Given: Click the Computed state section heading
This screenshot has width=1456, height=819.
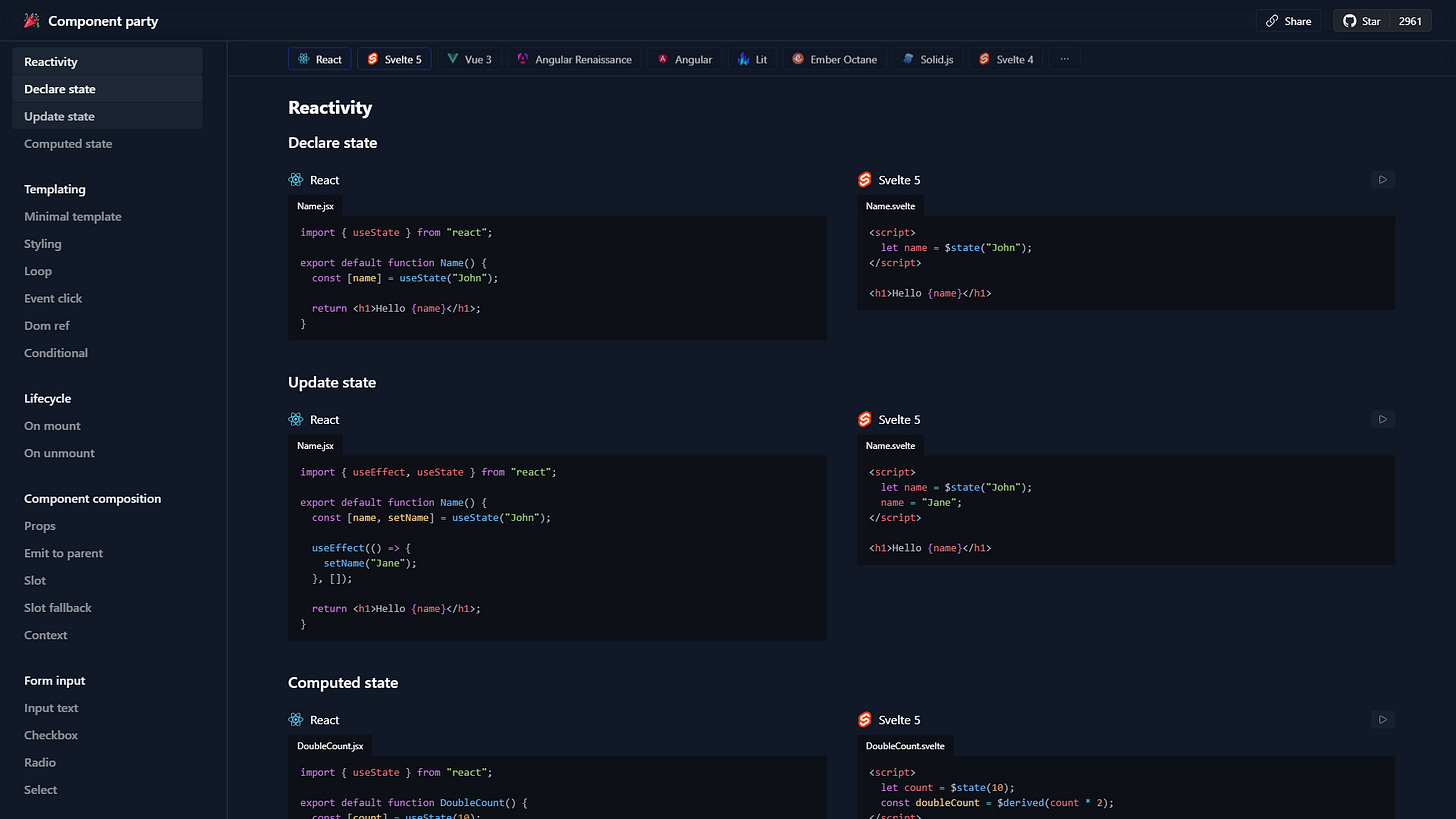Looking at the screenshot, I should click(x=343, y=683).
